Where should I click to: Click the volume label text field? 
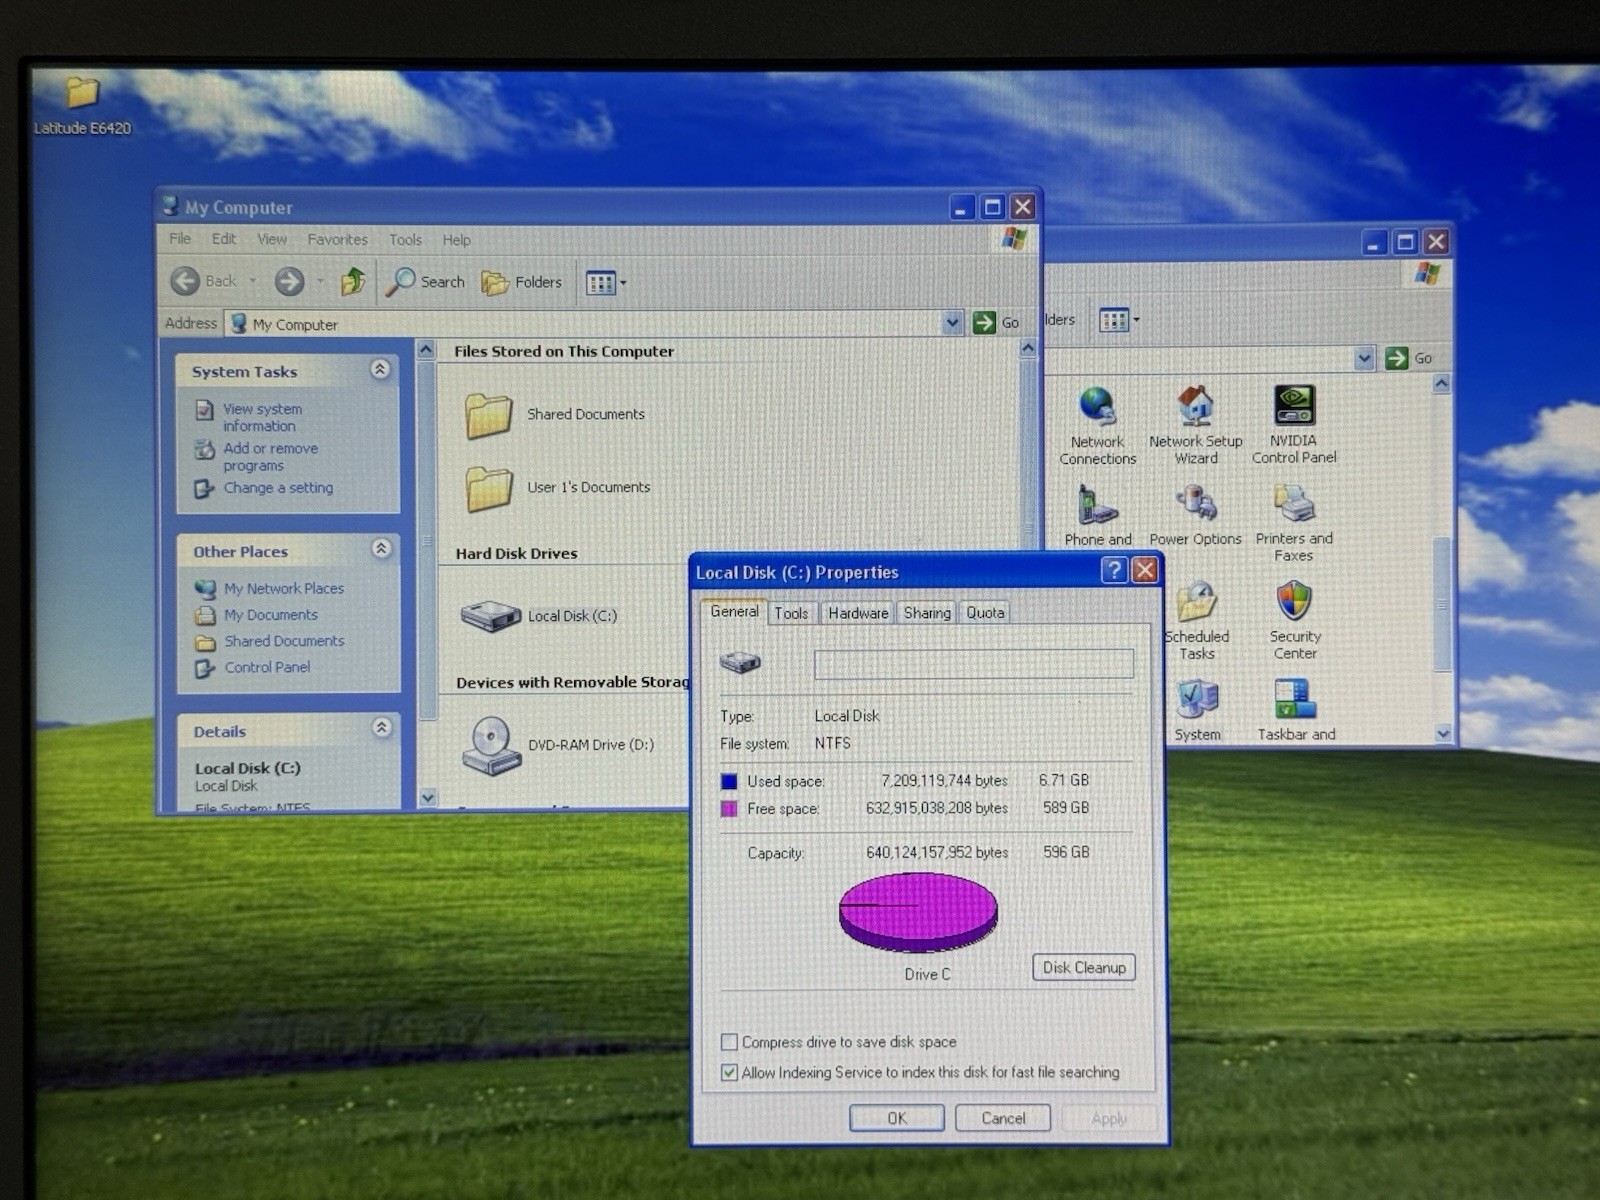(x=974, y=664)
